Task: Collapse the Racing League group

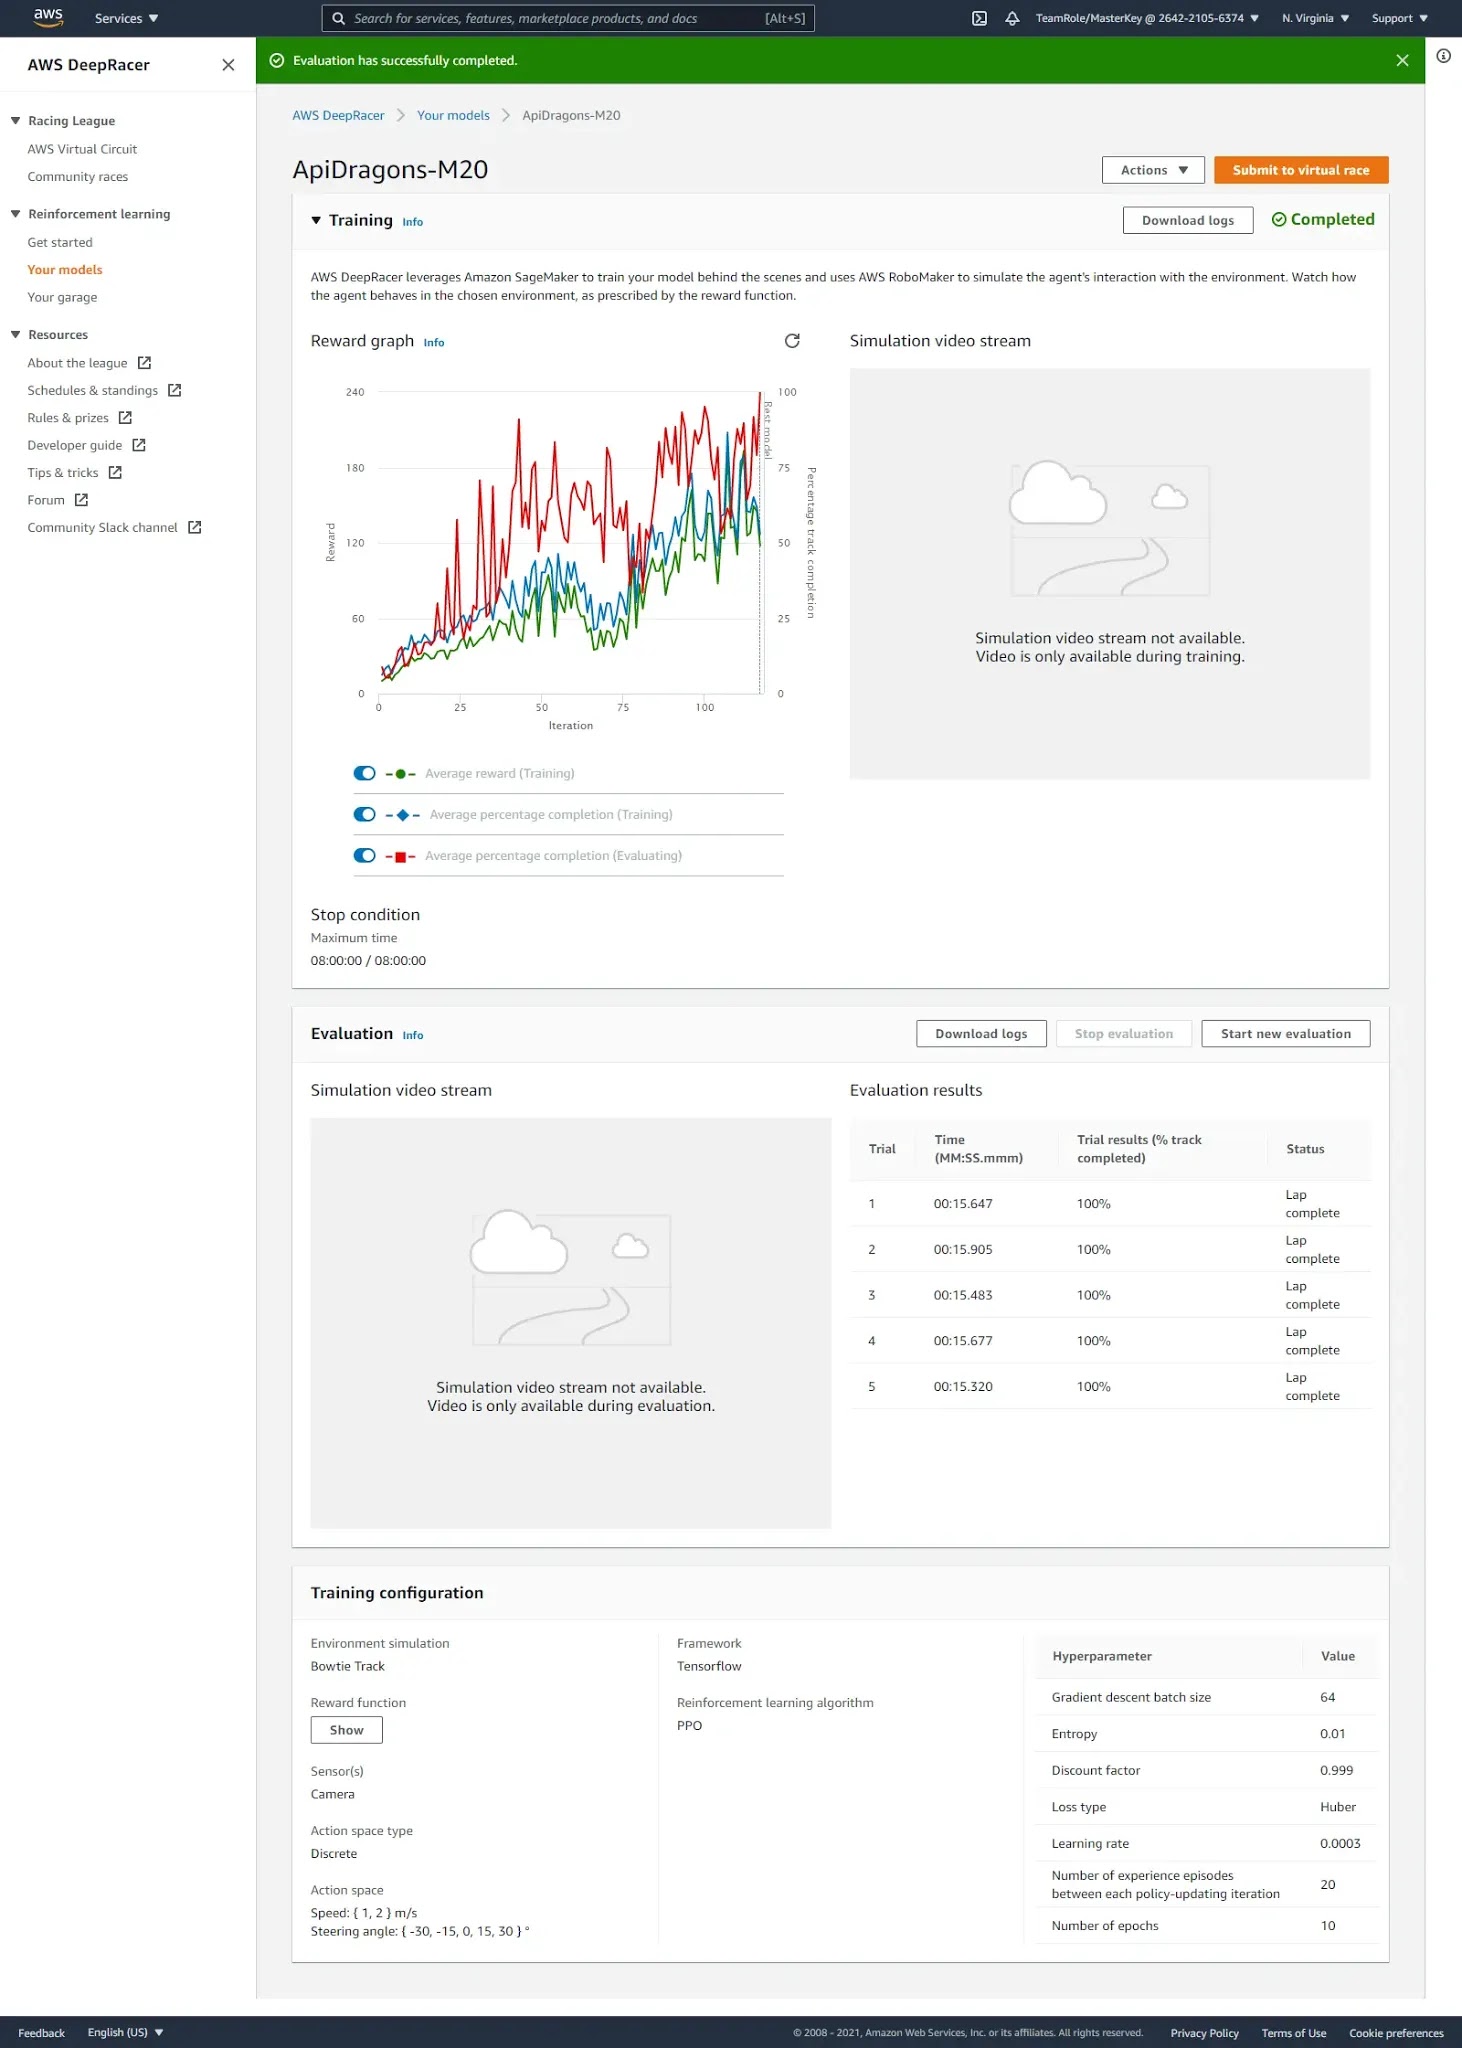Action: (15, 121)
